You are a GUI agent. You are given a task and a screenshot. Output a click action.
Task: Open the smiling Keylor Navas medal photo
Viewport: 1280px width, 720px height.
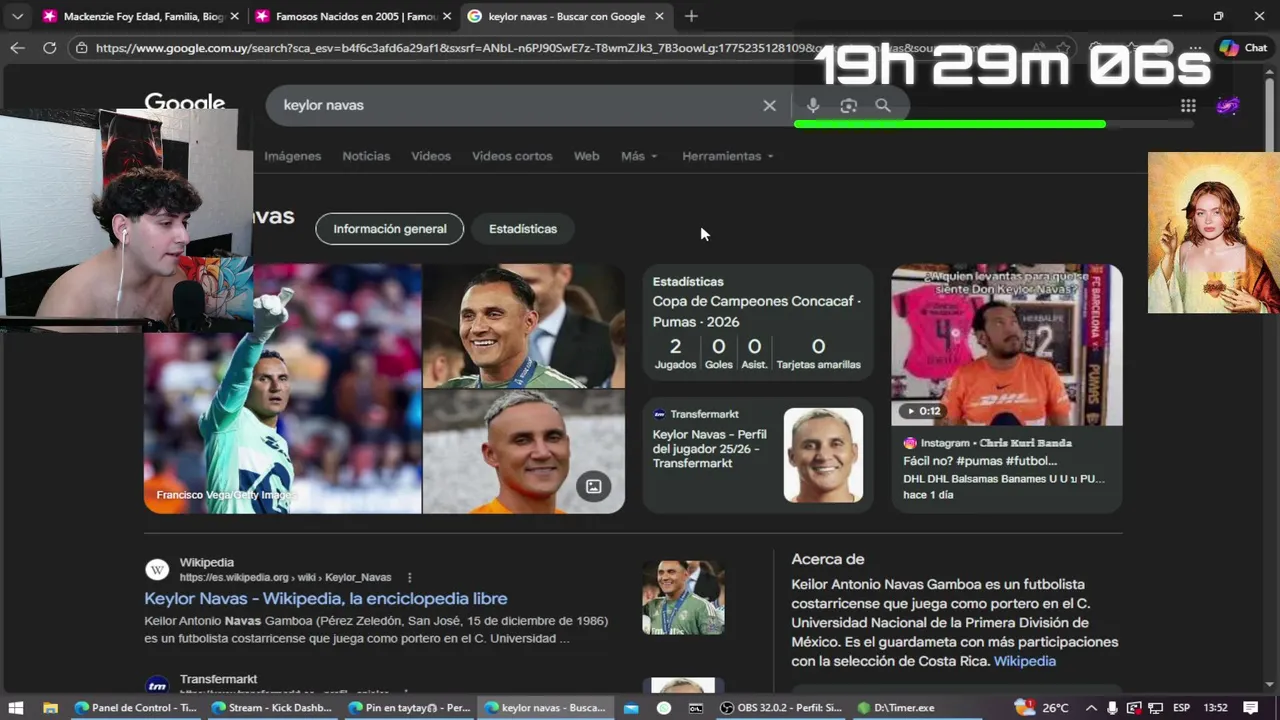click(x=524, y=326)
